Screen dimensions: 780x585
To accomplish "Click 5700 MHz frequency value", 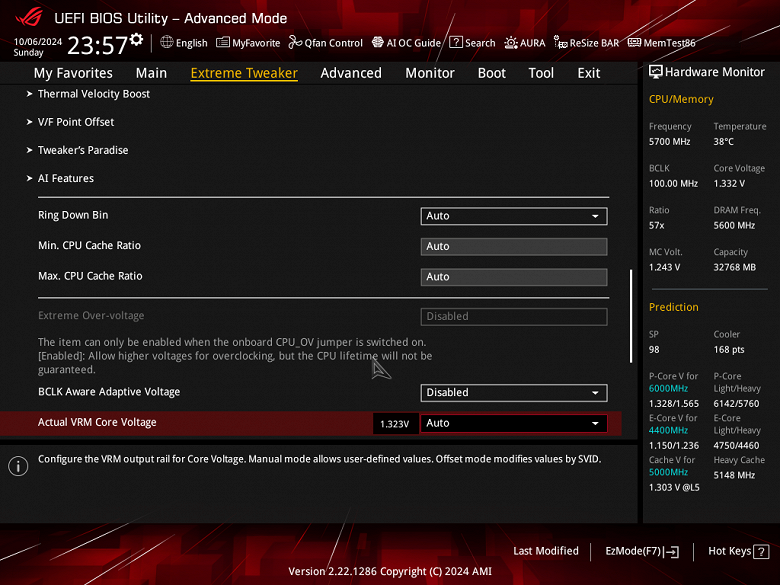I will click(x=669, y=142).
